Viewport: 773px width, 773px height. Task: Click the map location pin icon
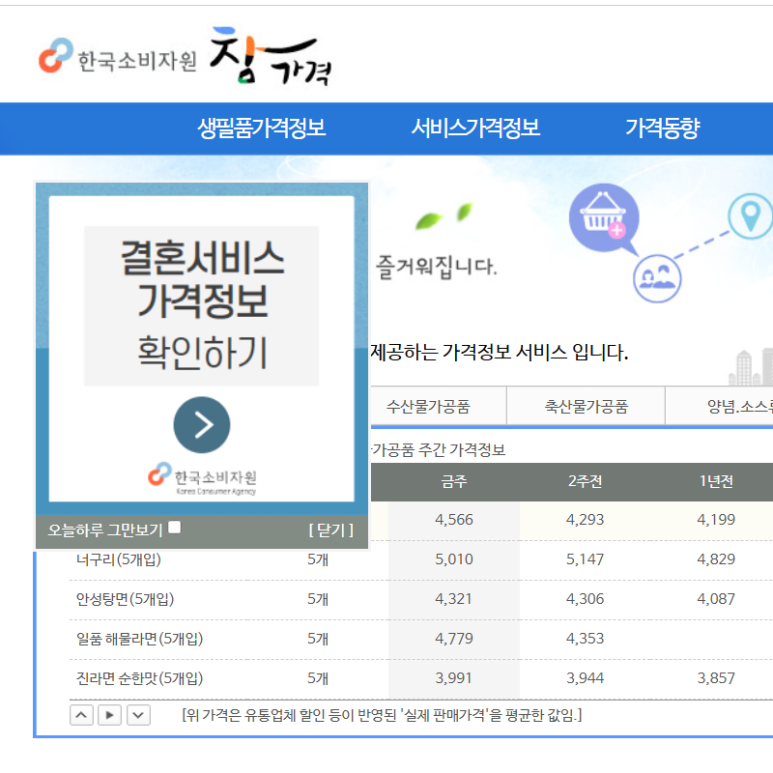point(750,216)
